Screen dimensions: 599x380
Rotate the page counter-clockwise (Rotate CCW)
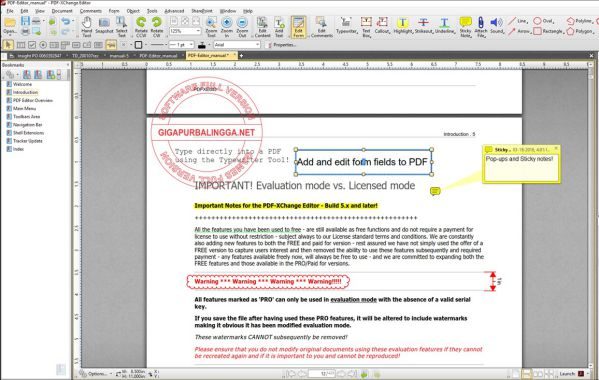point(141,27)
